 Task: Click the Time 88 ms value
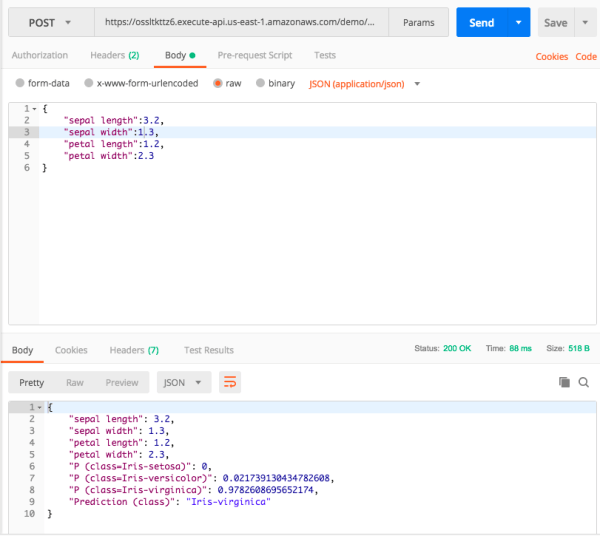point(520,349)
